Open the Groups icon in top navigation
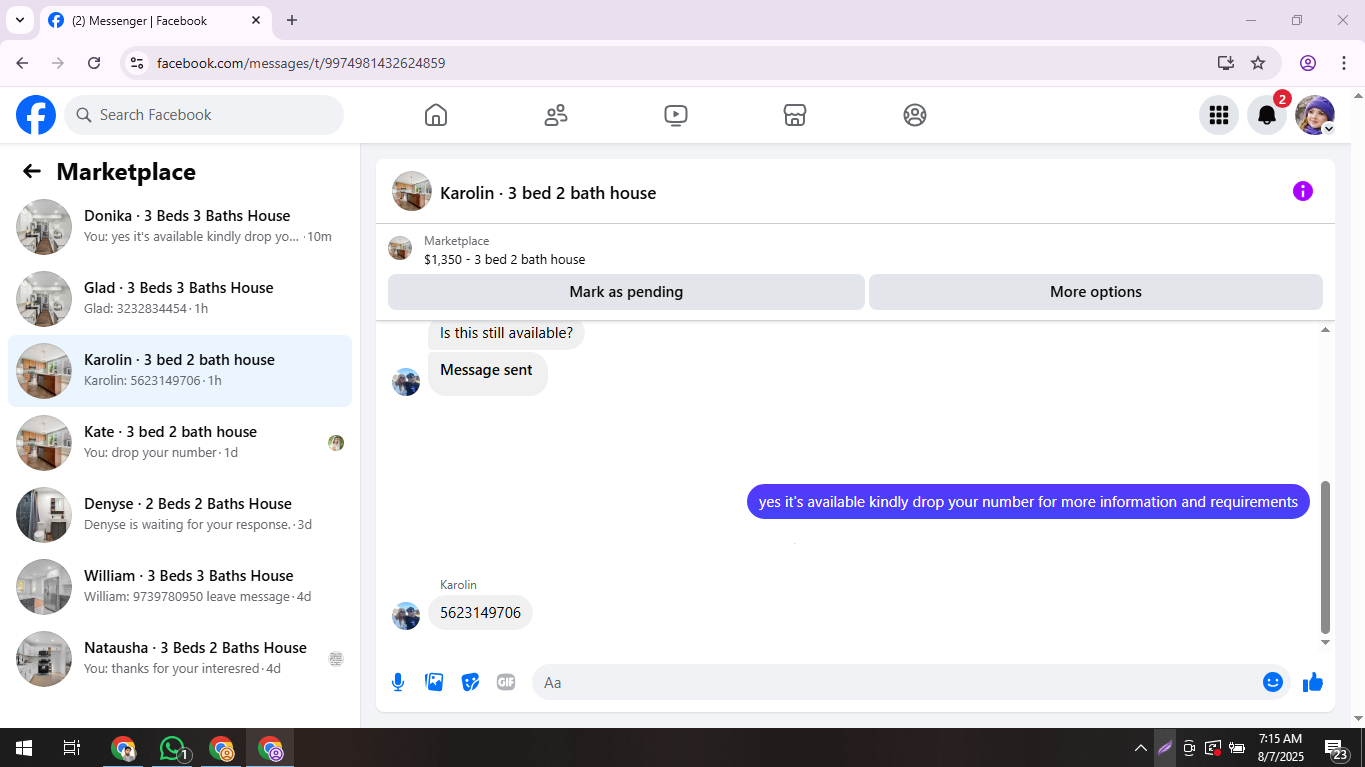Viewport: 1365px width, 767px height. 915,115
